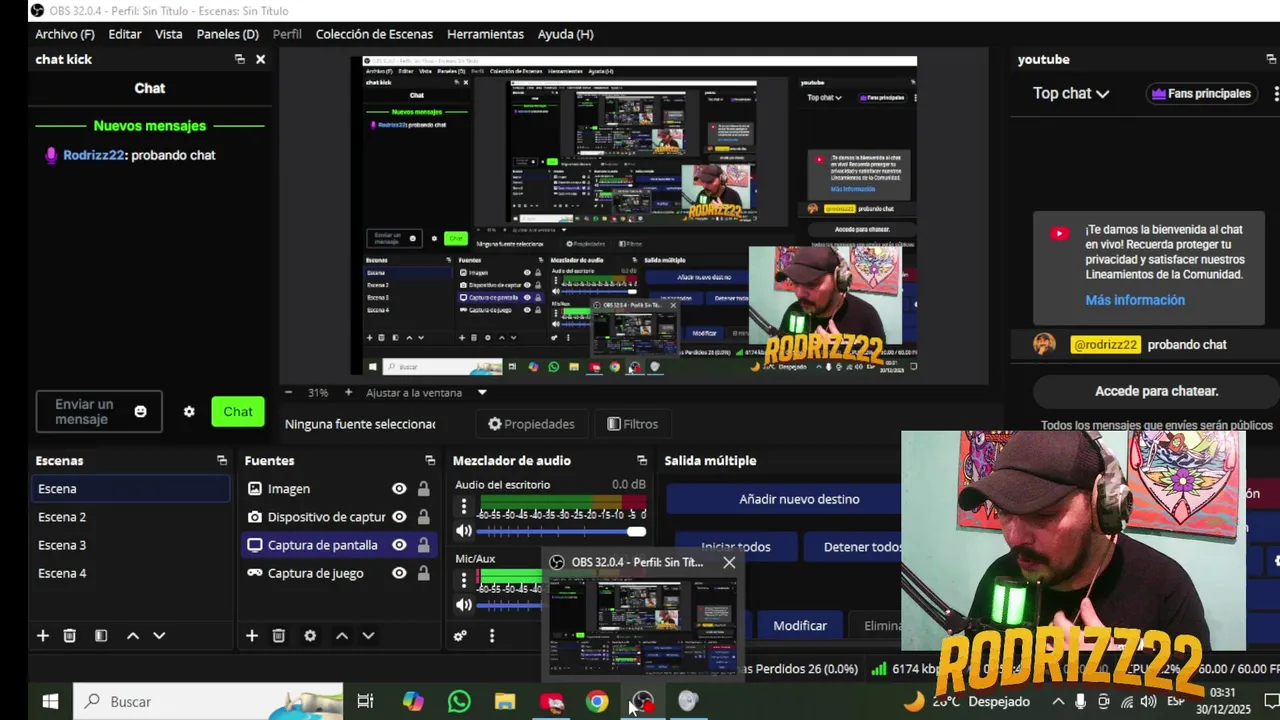This screenshot has width=1280, height=720.
Task: Select Escena 2 in scenes list
Action: pos(132,517)
